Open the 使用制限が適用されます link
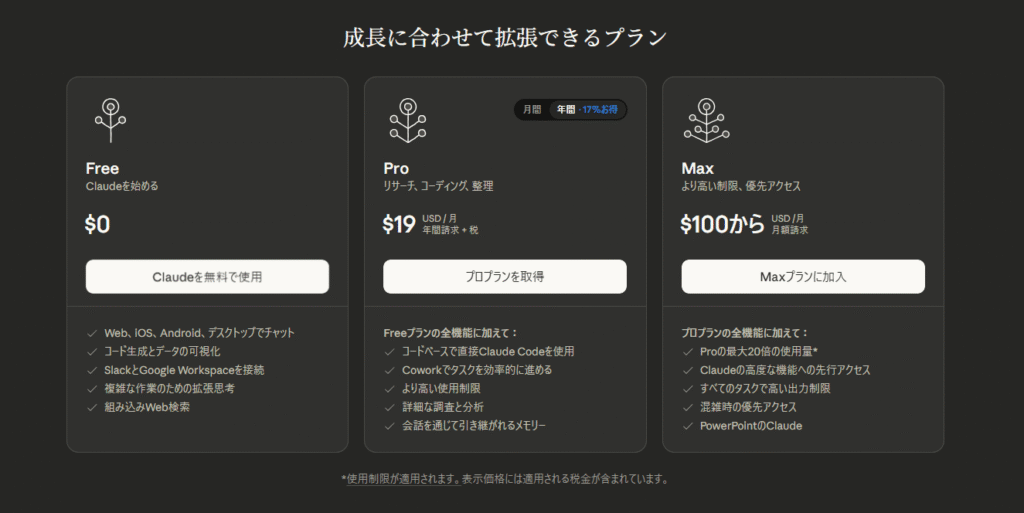1024x513 pixels. pyautogui.click(x=402, y=479)
